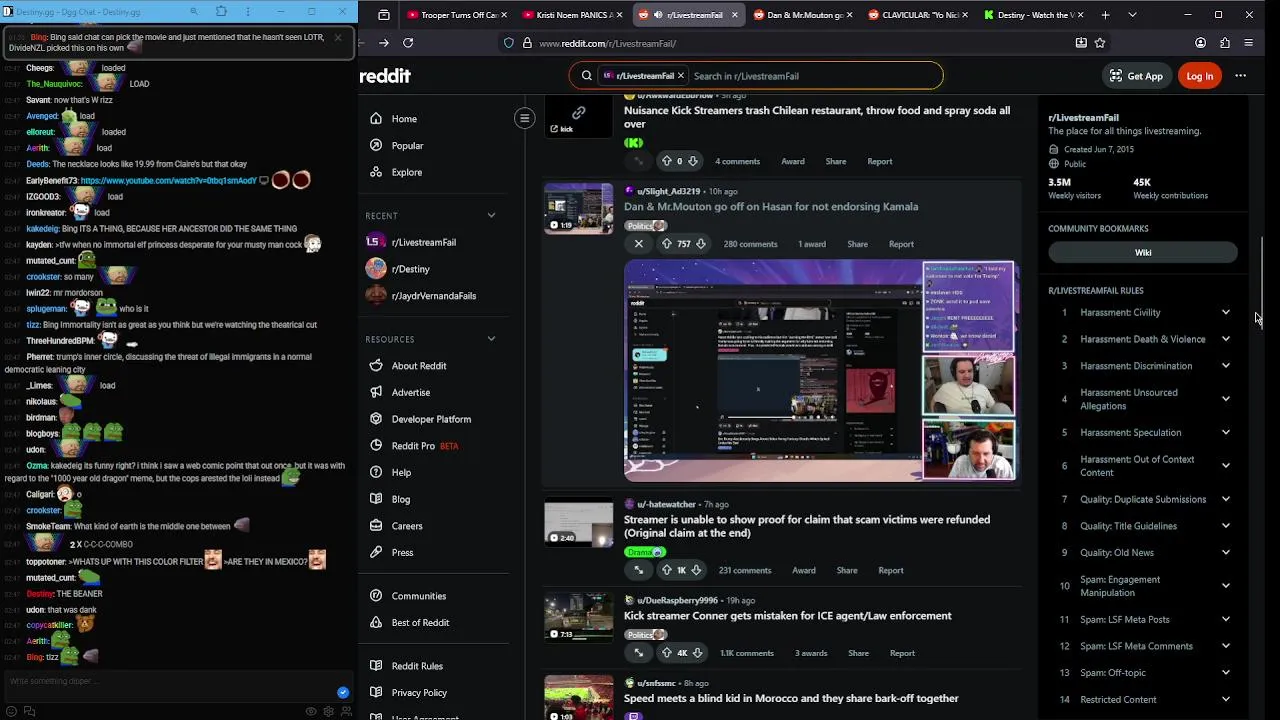1280x720 pixels.
Task: Show Dgg chat user list icon
Action: (x=346, y=711)
